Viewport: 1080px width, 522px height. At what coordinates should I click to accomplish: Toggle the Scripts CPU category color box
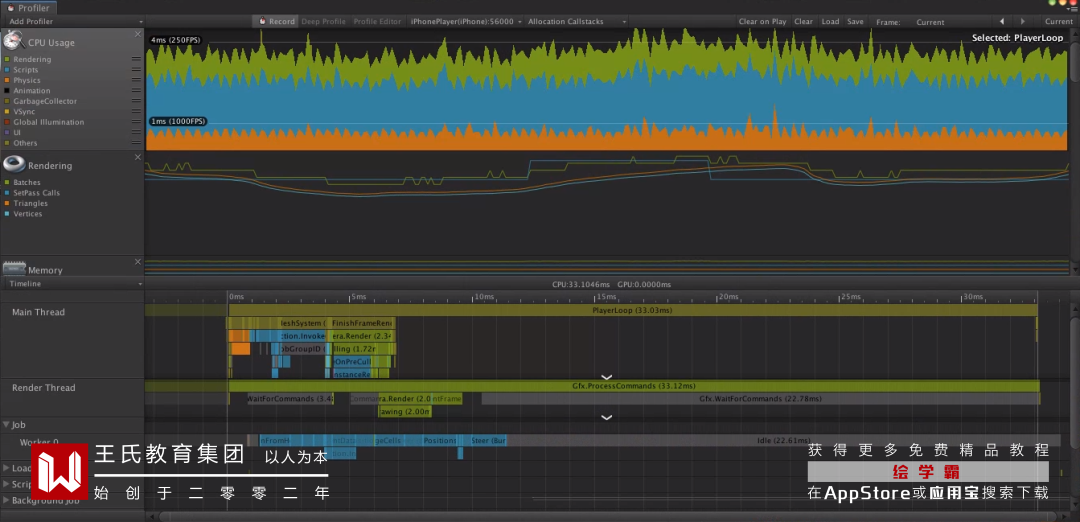[x=7, y=70]
